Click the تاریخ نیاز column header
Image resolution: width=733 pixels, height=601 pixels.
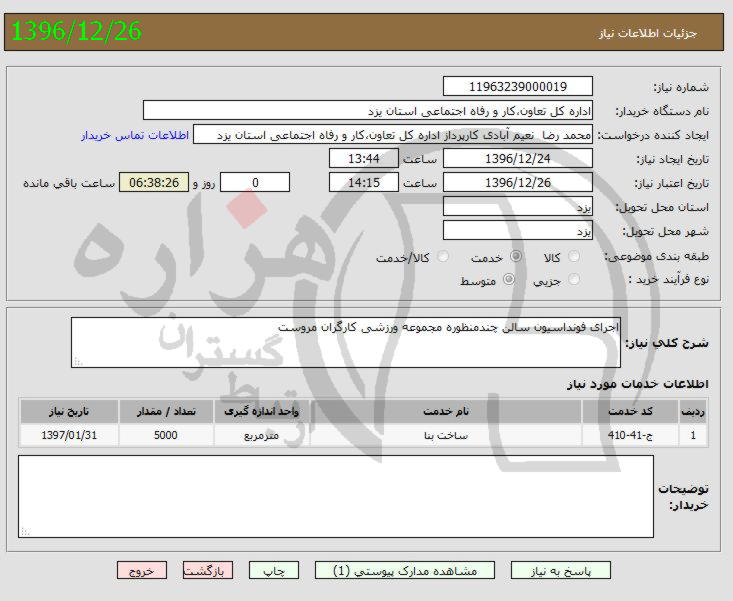(69, 411)
